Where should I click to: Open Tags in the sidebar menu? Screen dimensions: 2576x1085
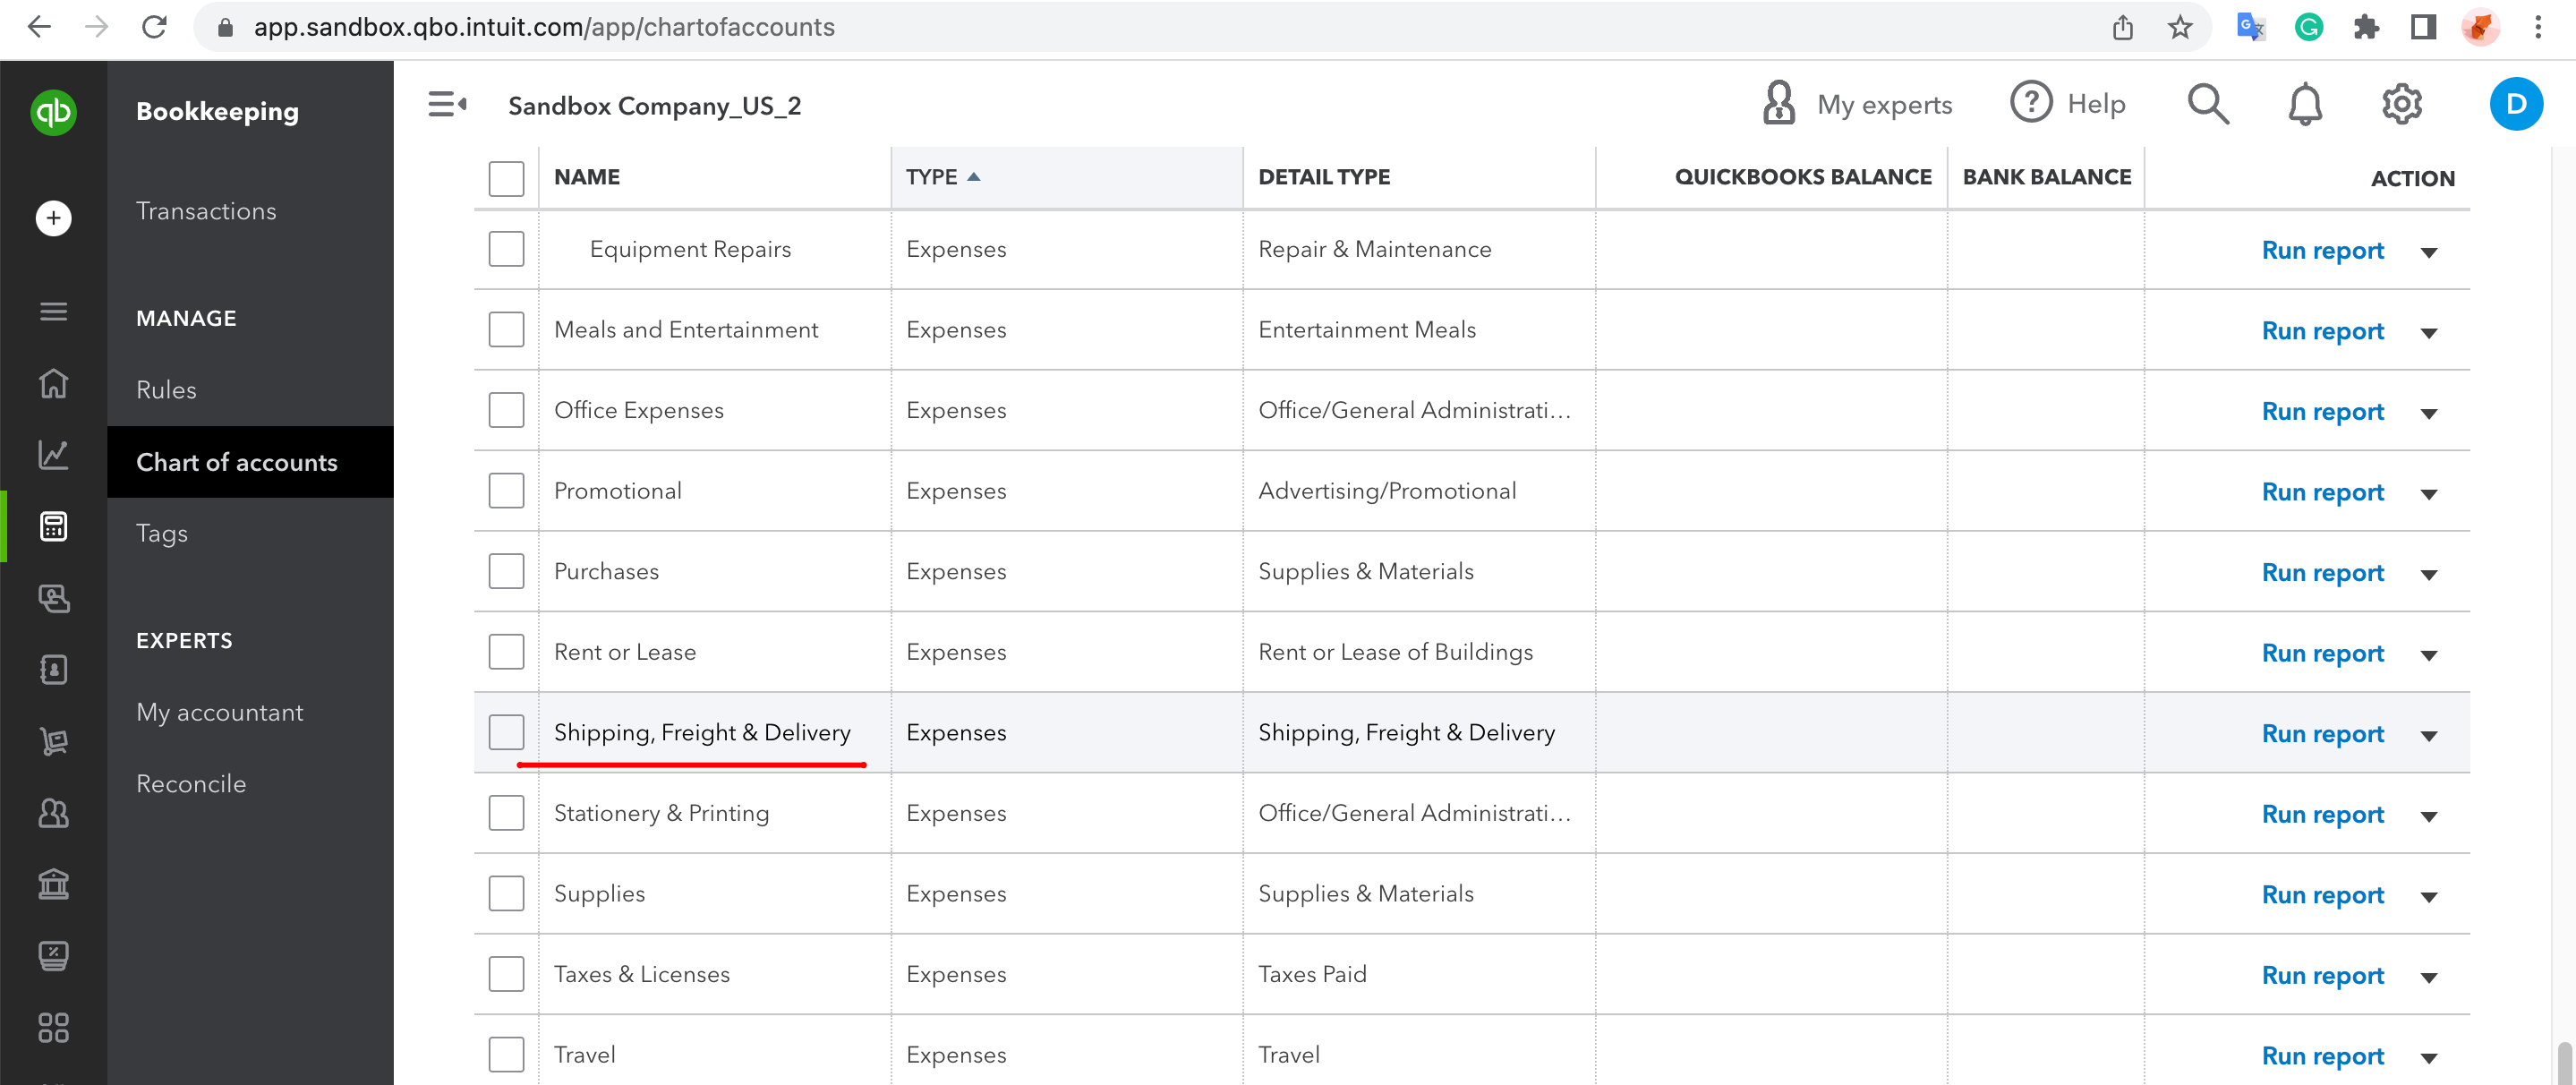(162, 533)
